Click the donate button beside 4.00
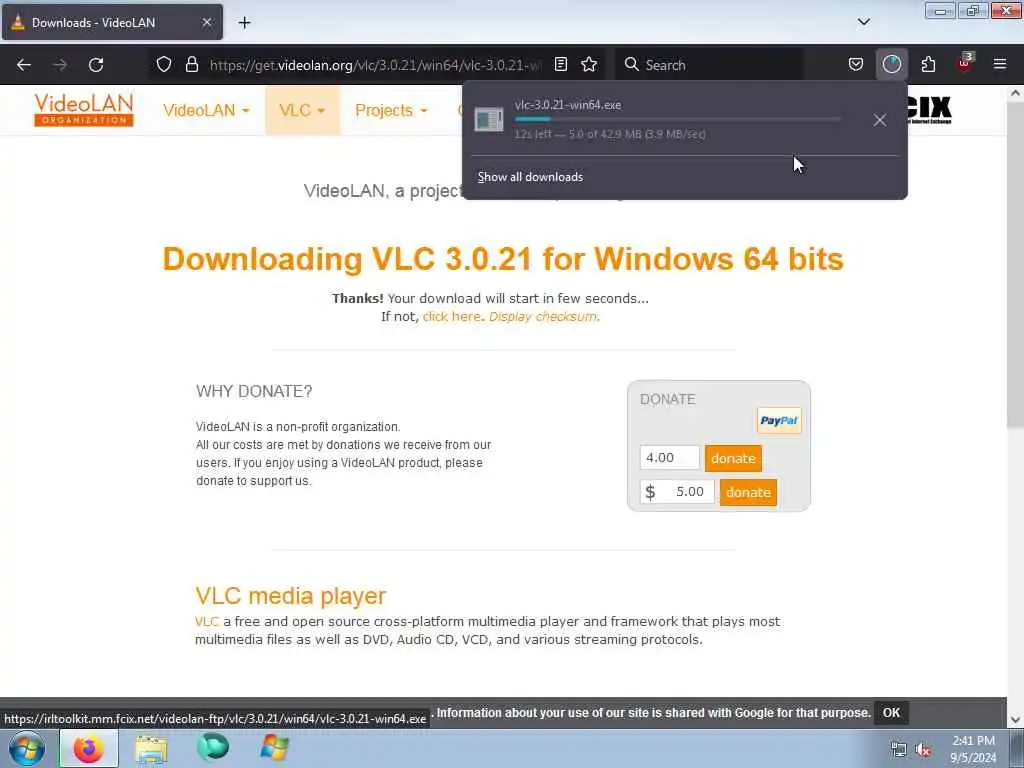The width and height of the screenshot is (1024, 768). click(x=733, y=458)
